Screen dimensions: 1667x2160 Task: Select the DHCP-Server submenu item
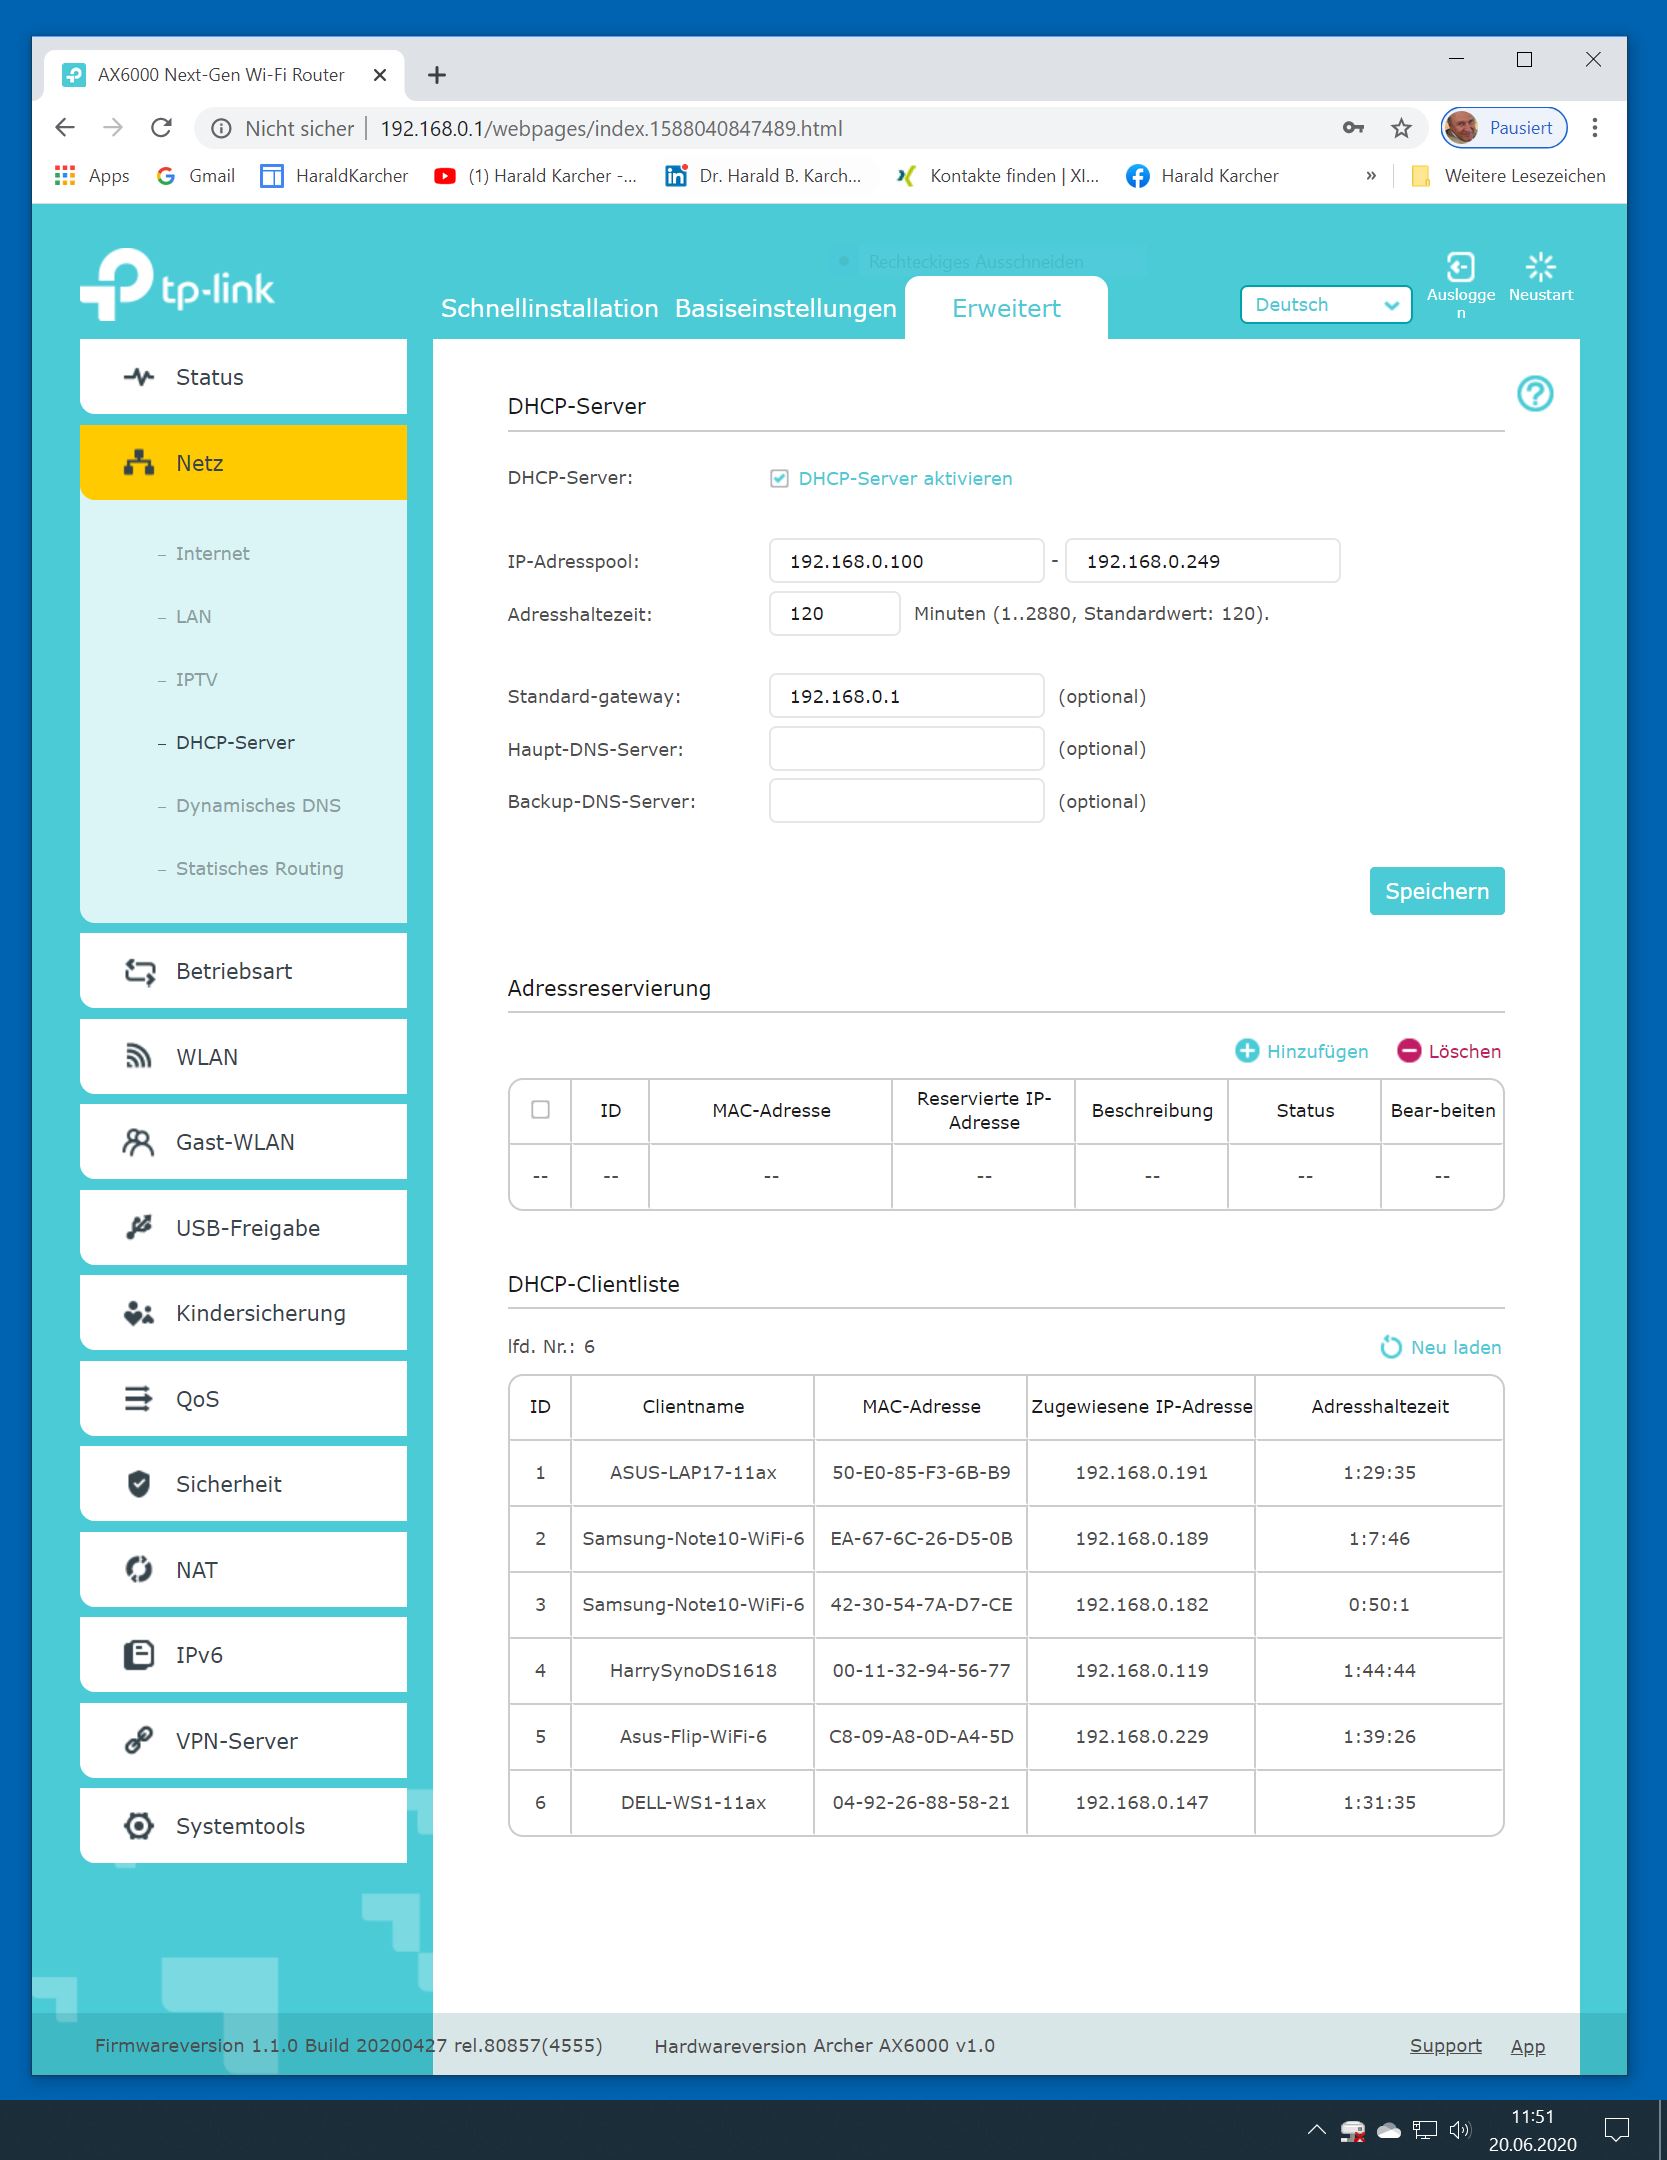click(235, 742)
